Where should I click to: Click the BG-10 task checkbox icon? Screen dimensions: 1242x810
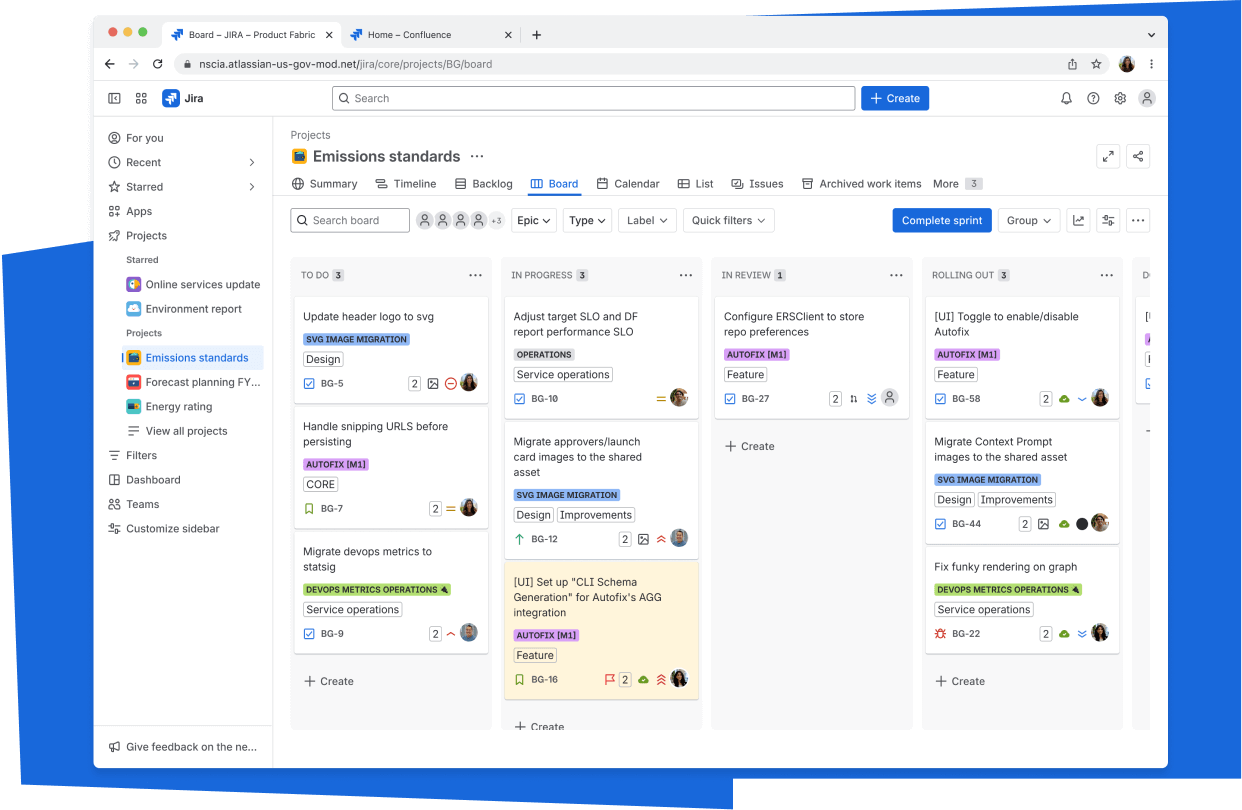tap(519, 398)
